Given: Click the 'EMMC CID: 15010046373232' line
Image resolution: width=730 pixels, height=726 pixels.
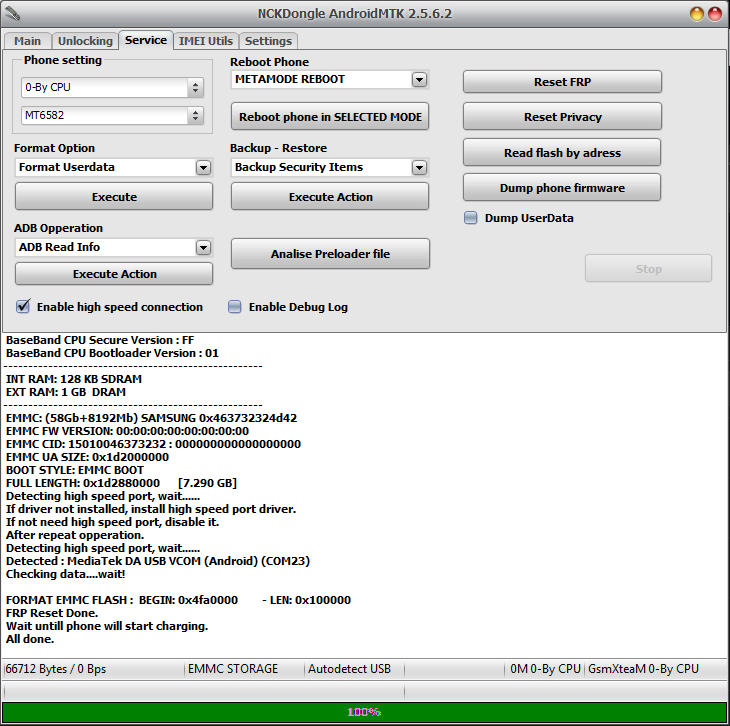Looking at the screenshot, I should click(153, 444).
